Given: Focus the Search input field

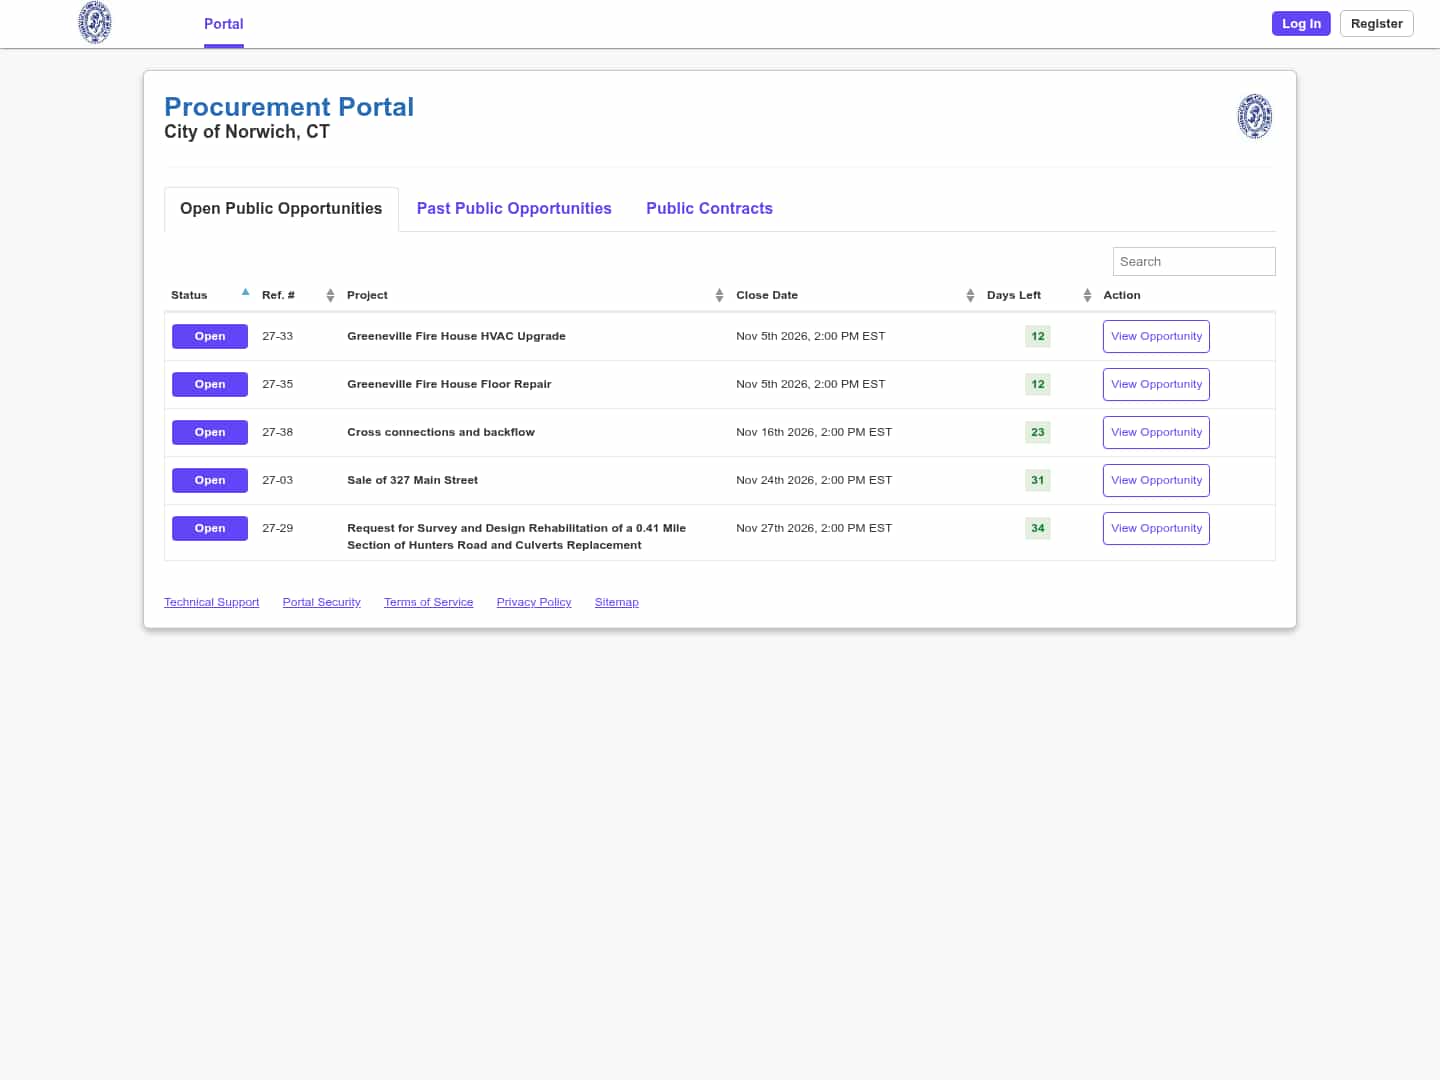Looking at the screenshot, I should pyautogui.click(x=1194, y=262).
